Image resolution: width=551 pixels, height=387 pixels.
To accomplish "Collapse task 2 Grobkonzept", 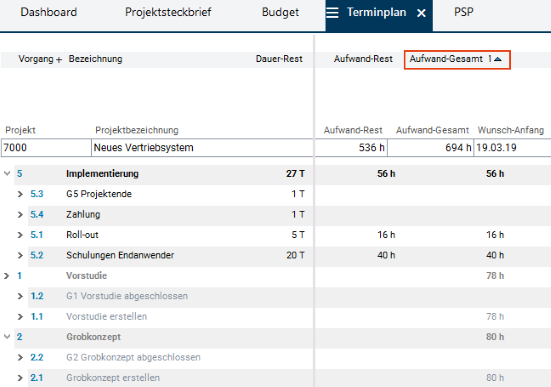I will pos(7,337).
